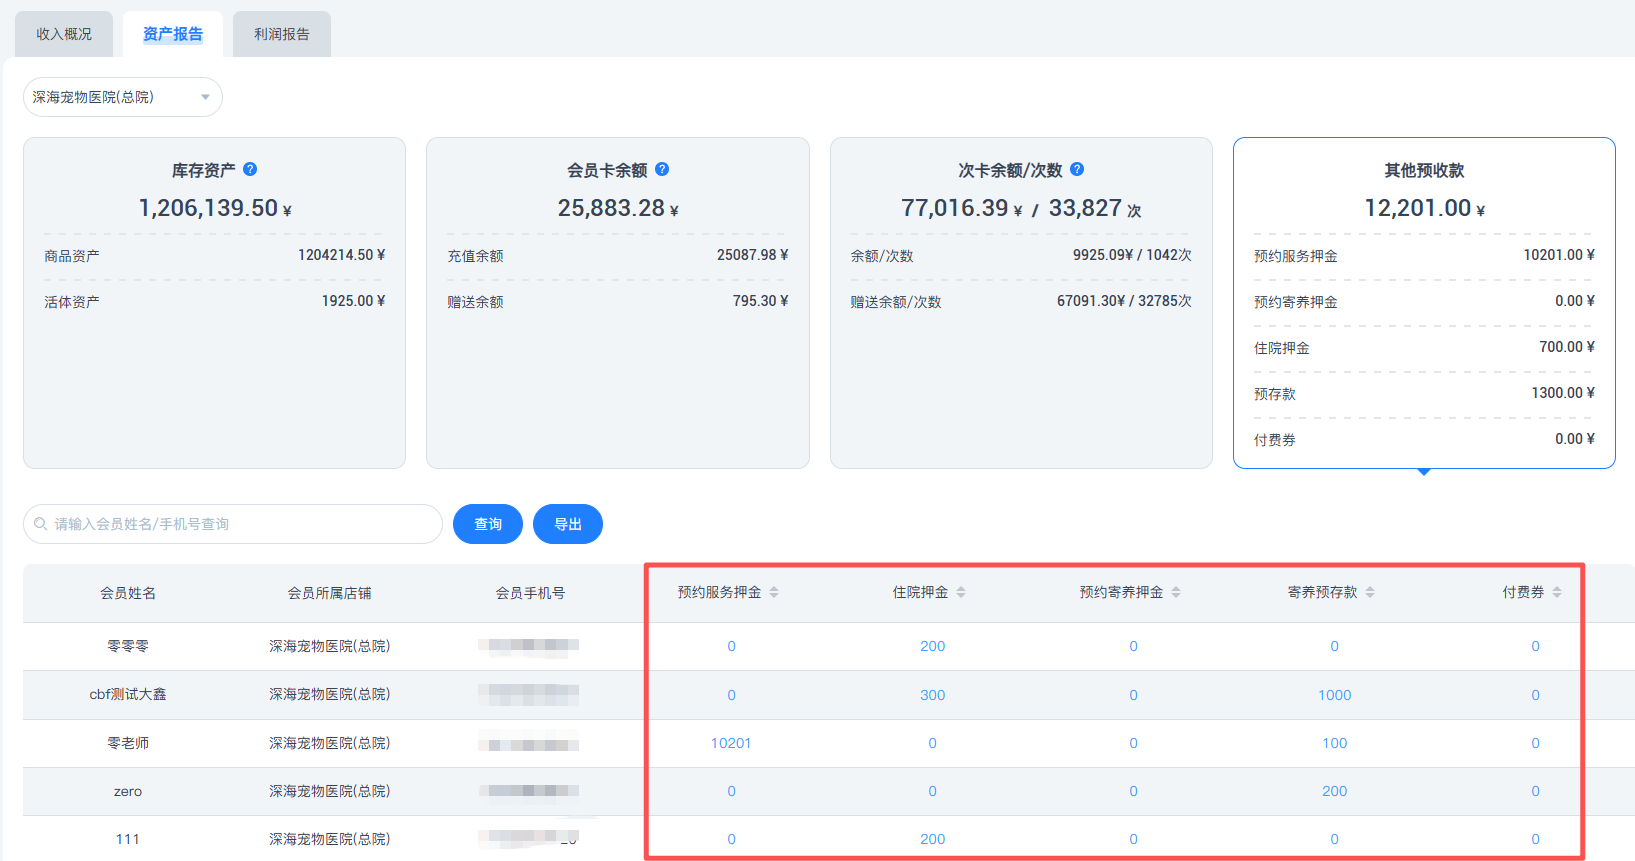This screenshot has height=861, width=1635.
Task: Sort by 付费券 column
Action: [1557, 592]
